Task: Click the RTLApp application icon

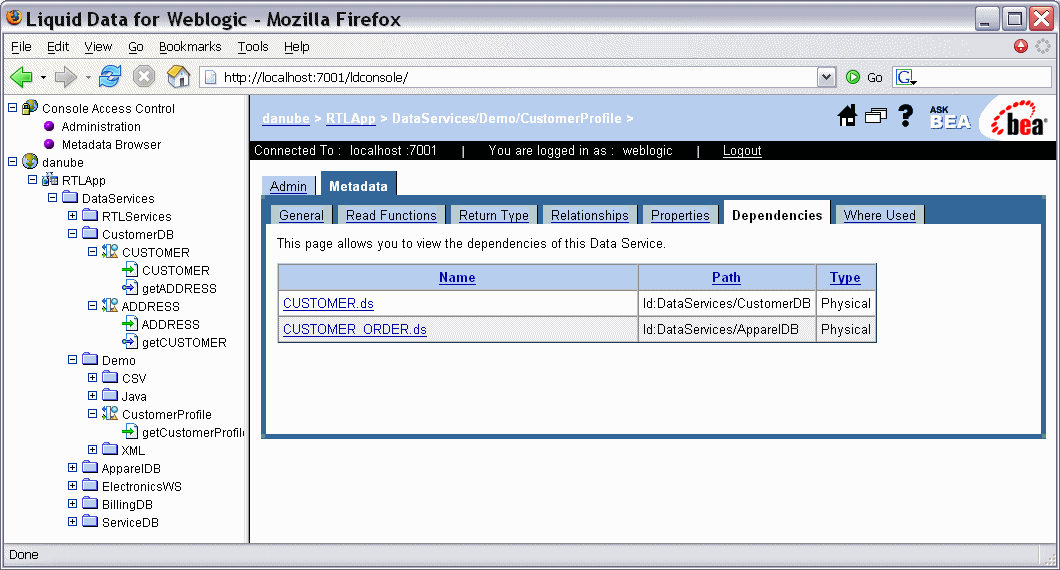Action: click(x=50, y=180)
